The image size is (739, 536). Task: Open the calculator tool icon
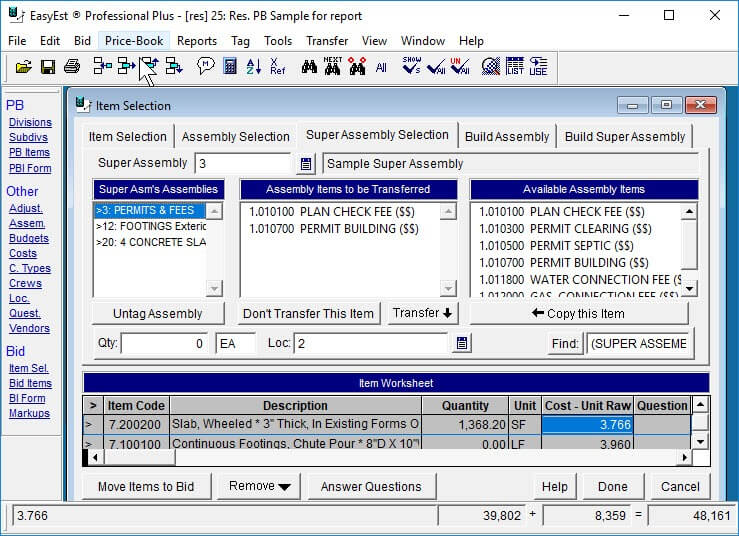[230, 66]
